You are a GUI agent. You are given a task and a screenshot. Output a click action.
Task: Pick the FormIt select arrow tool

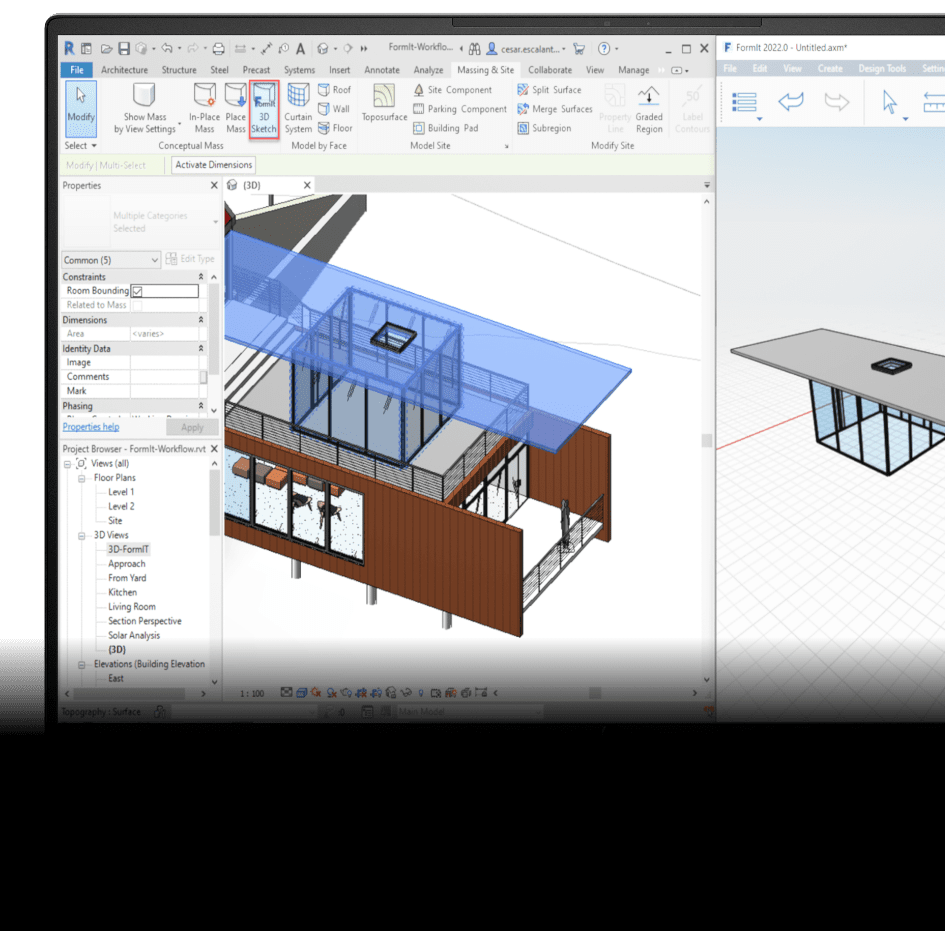(x=890, y=102)
